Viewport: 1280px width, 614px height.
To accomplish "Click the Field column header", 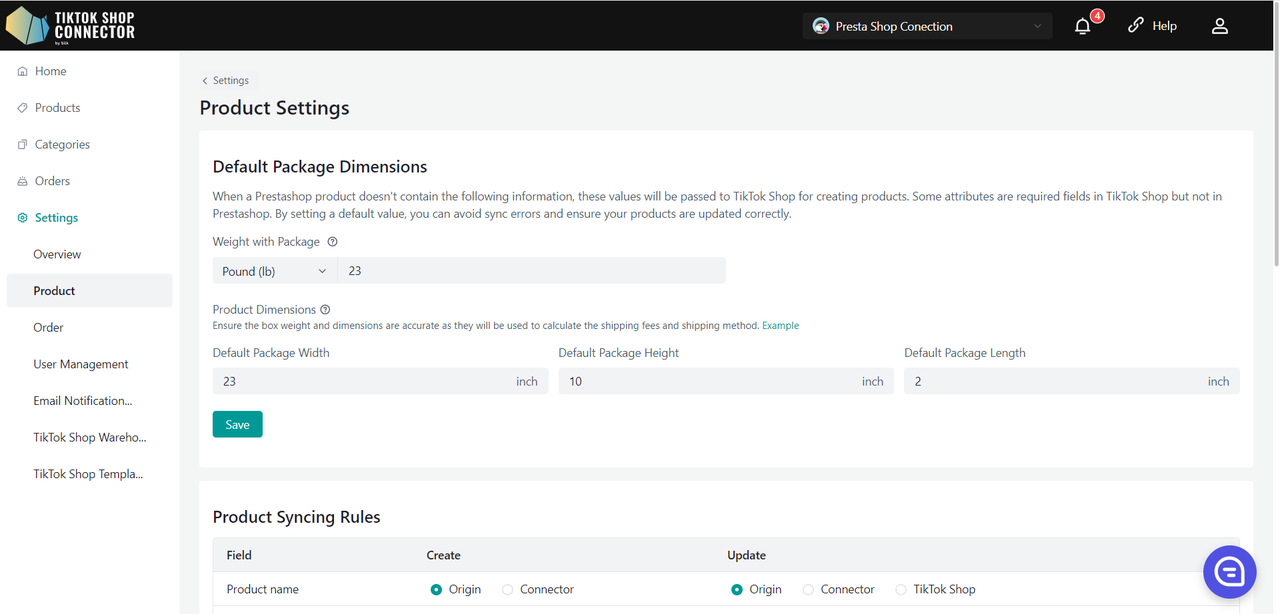I will click(x=239, y=555).
